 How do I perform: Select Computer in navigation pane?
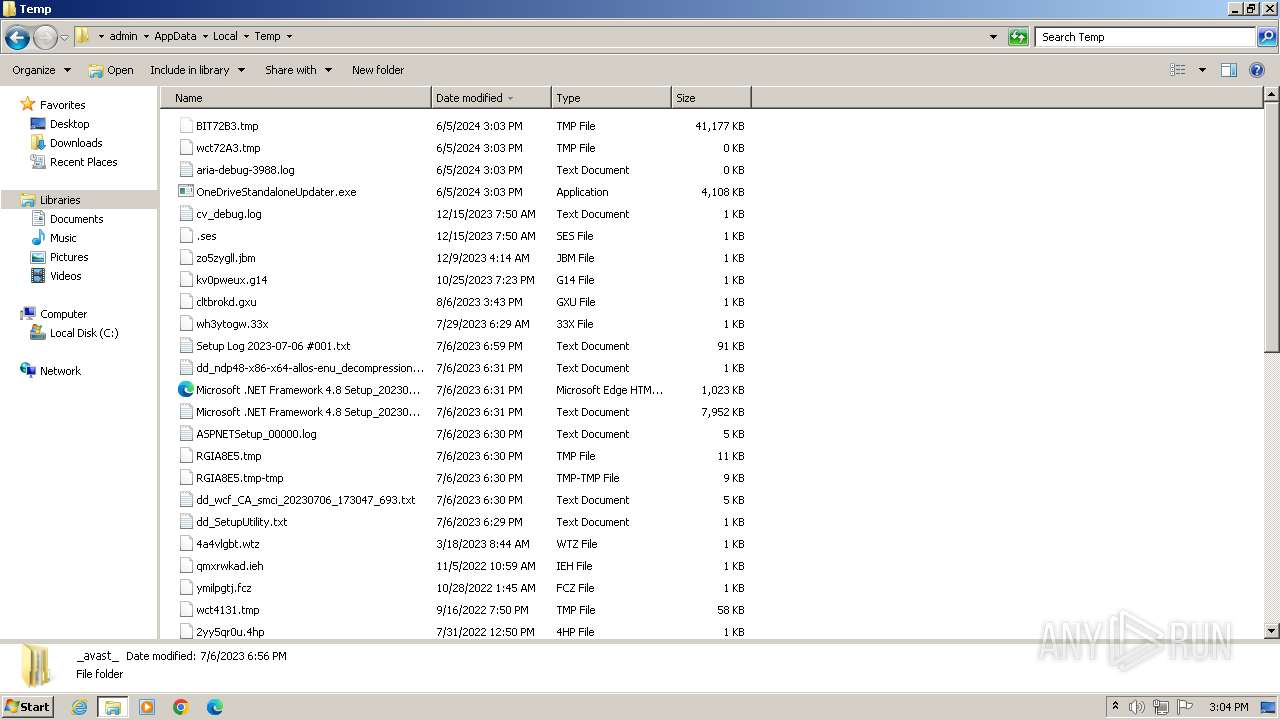[x=63, y=314]
